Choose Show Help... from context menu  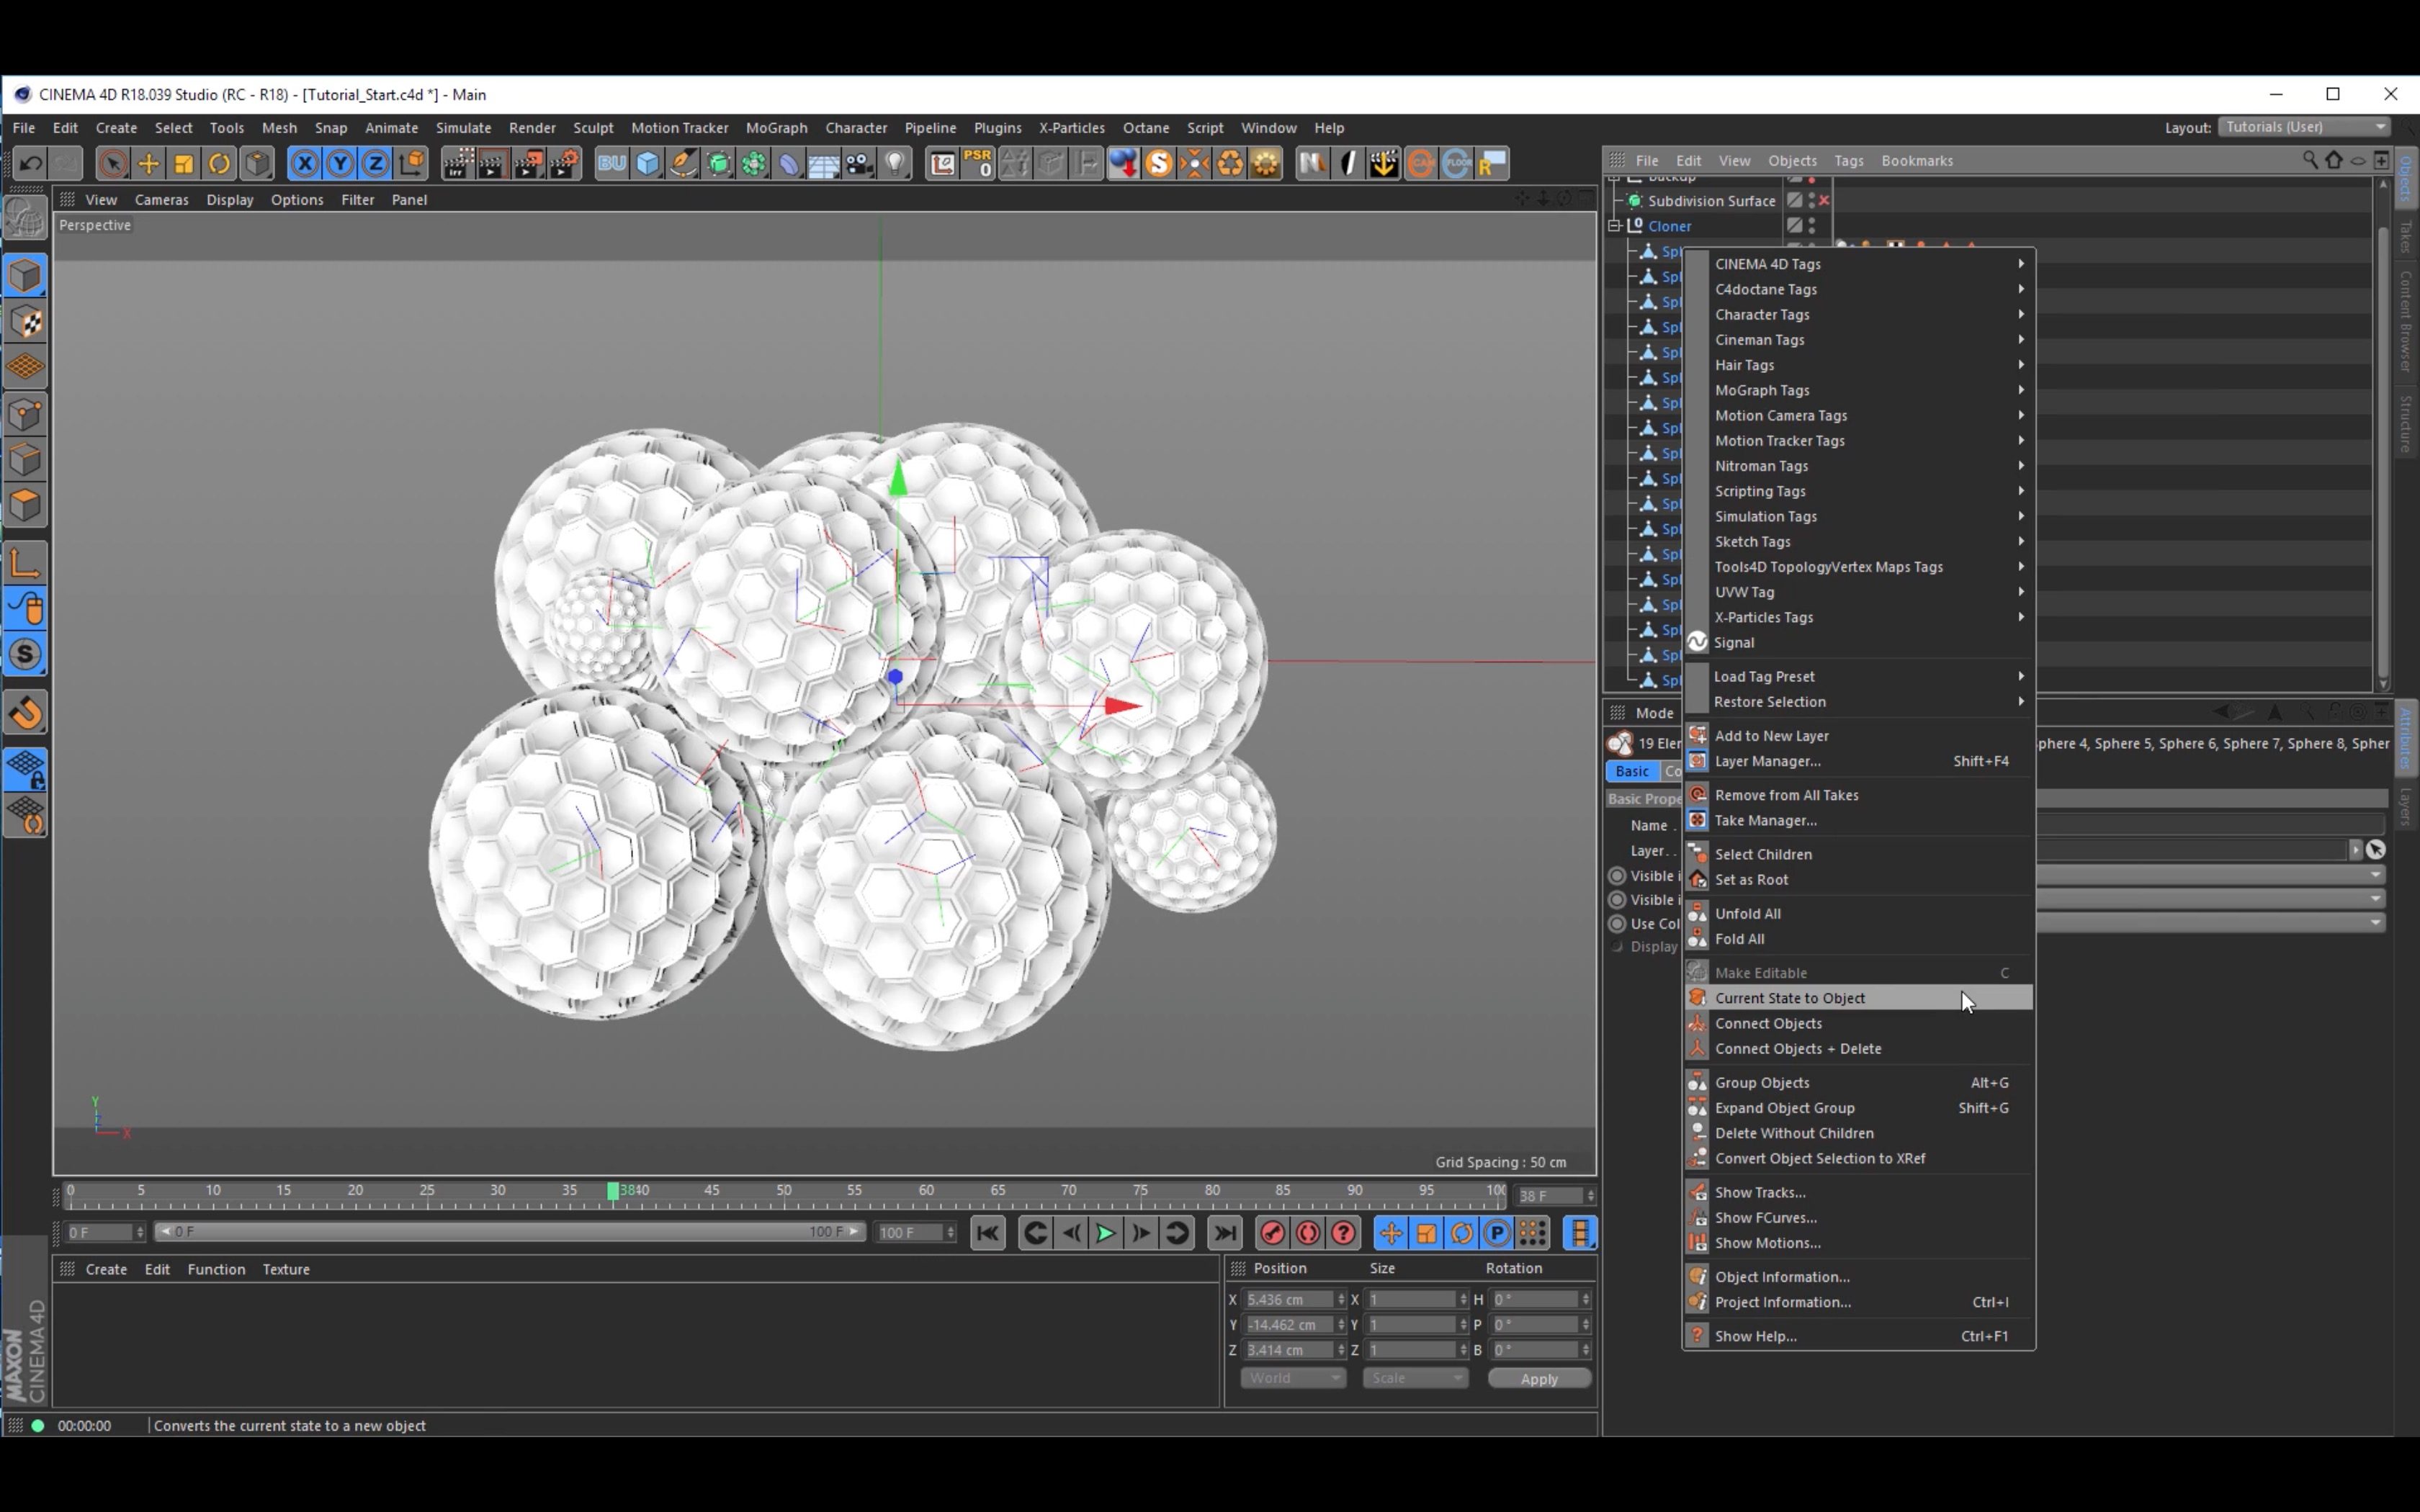tap(1859, 1336)
